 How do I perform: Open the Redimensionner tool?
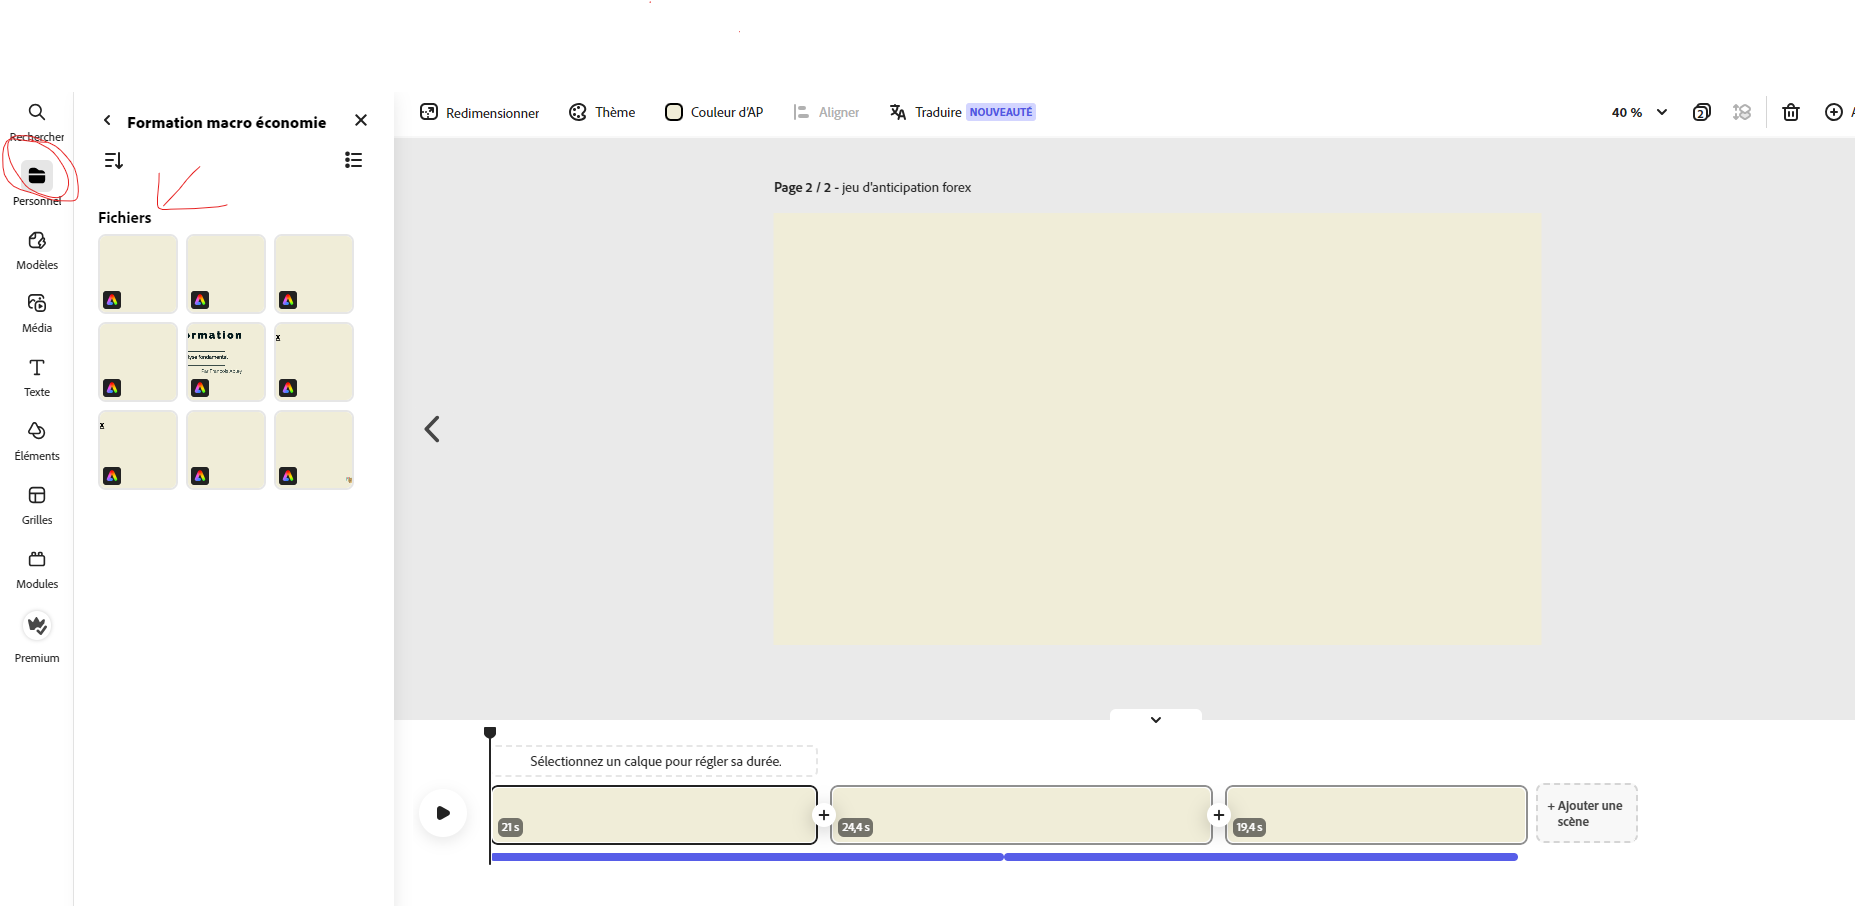pos(479,112)
